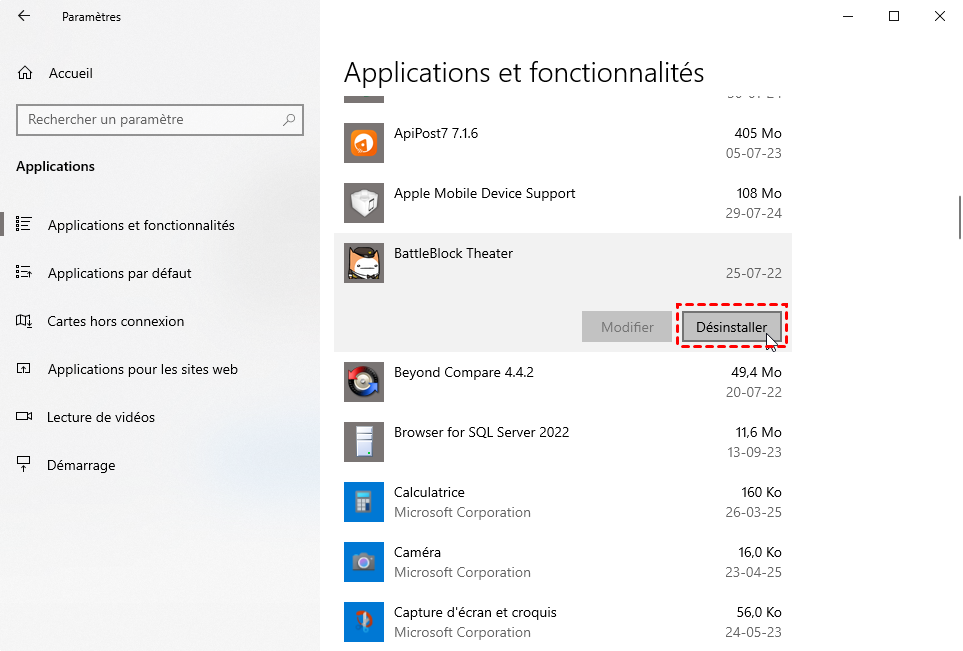This screenshot has width=963, height=651.
Task: Go to Cartes hors connexion
Action: 115,321
